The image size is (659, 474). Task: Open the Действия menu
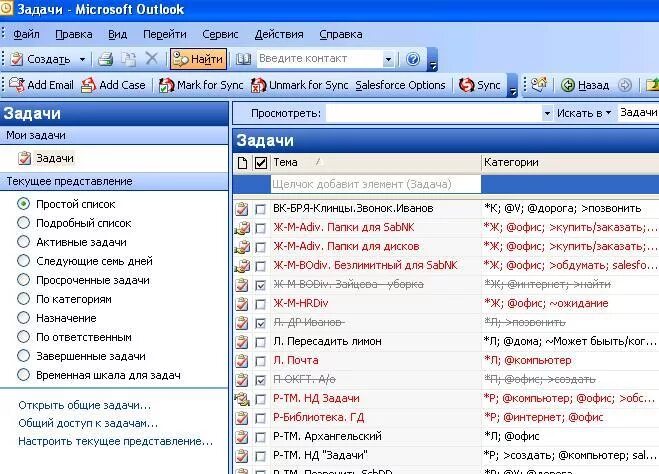(279, 34)
